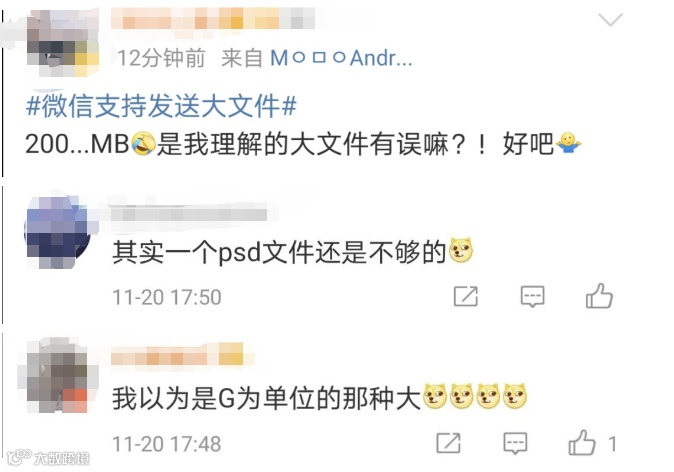Like the psd文件 comment
Image resolution: width=674 pixels, height=472 pixels.
click(x=599, y=296)
